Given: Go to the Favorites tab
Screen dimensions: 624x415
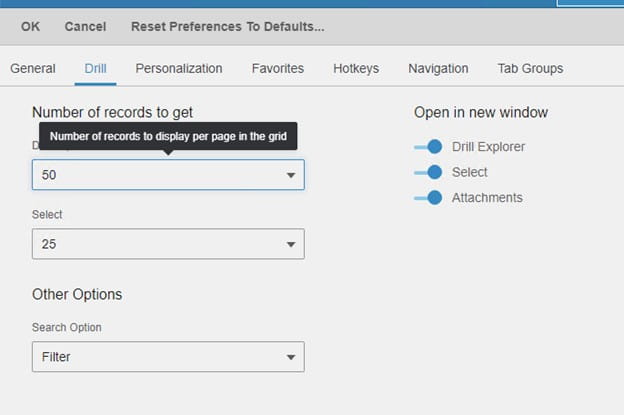Looking at the screenshot, I should (278, 68).
